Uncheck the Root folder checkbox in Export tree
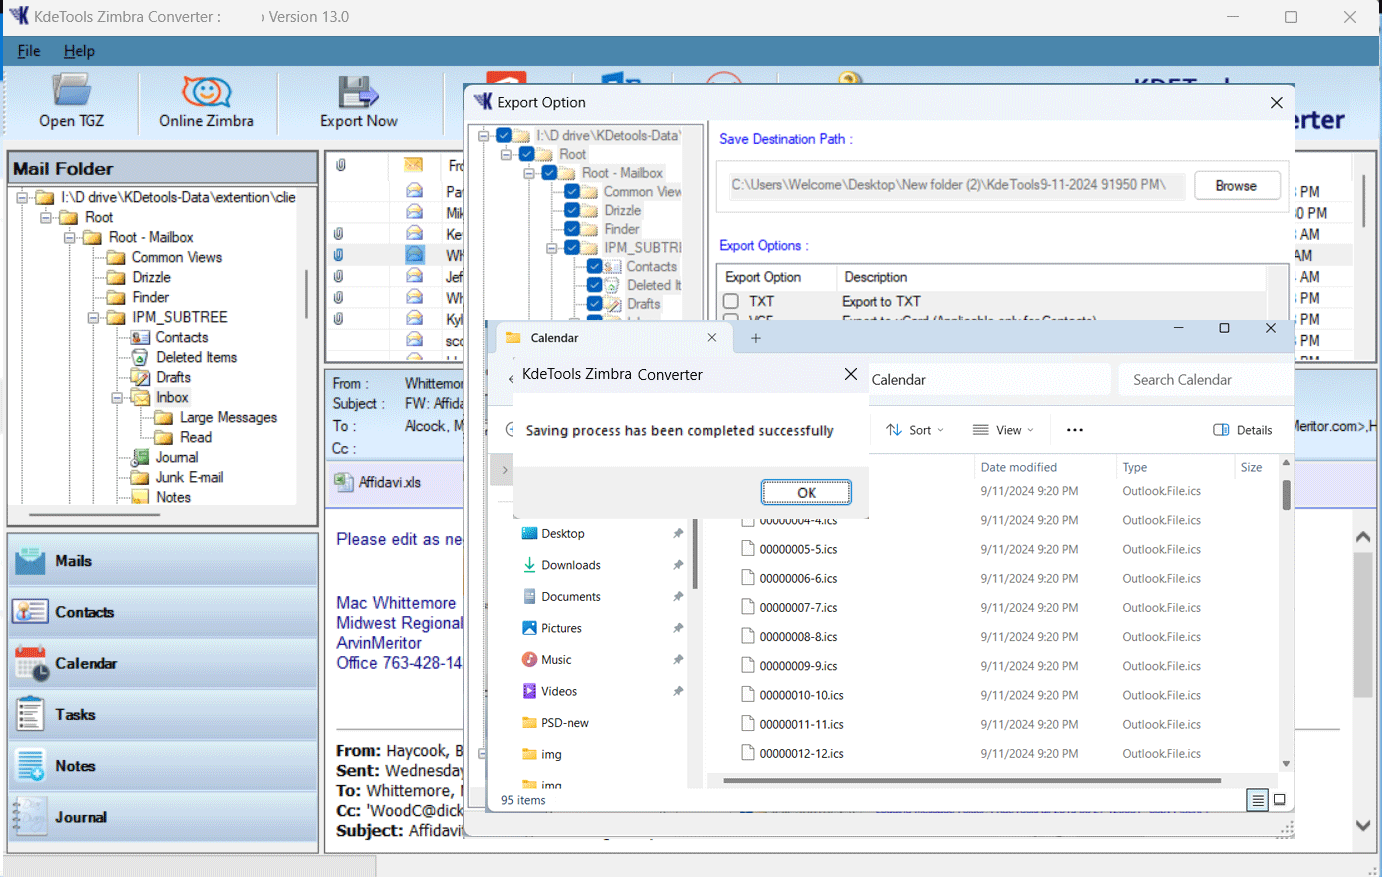Screen dimensions: 1382x877 point(527,154)
